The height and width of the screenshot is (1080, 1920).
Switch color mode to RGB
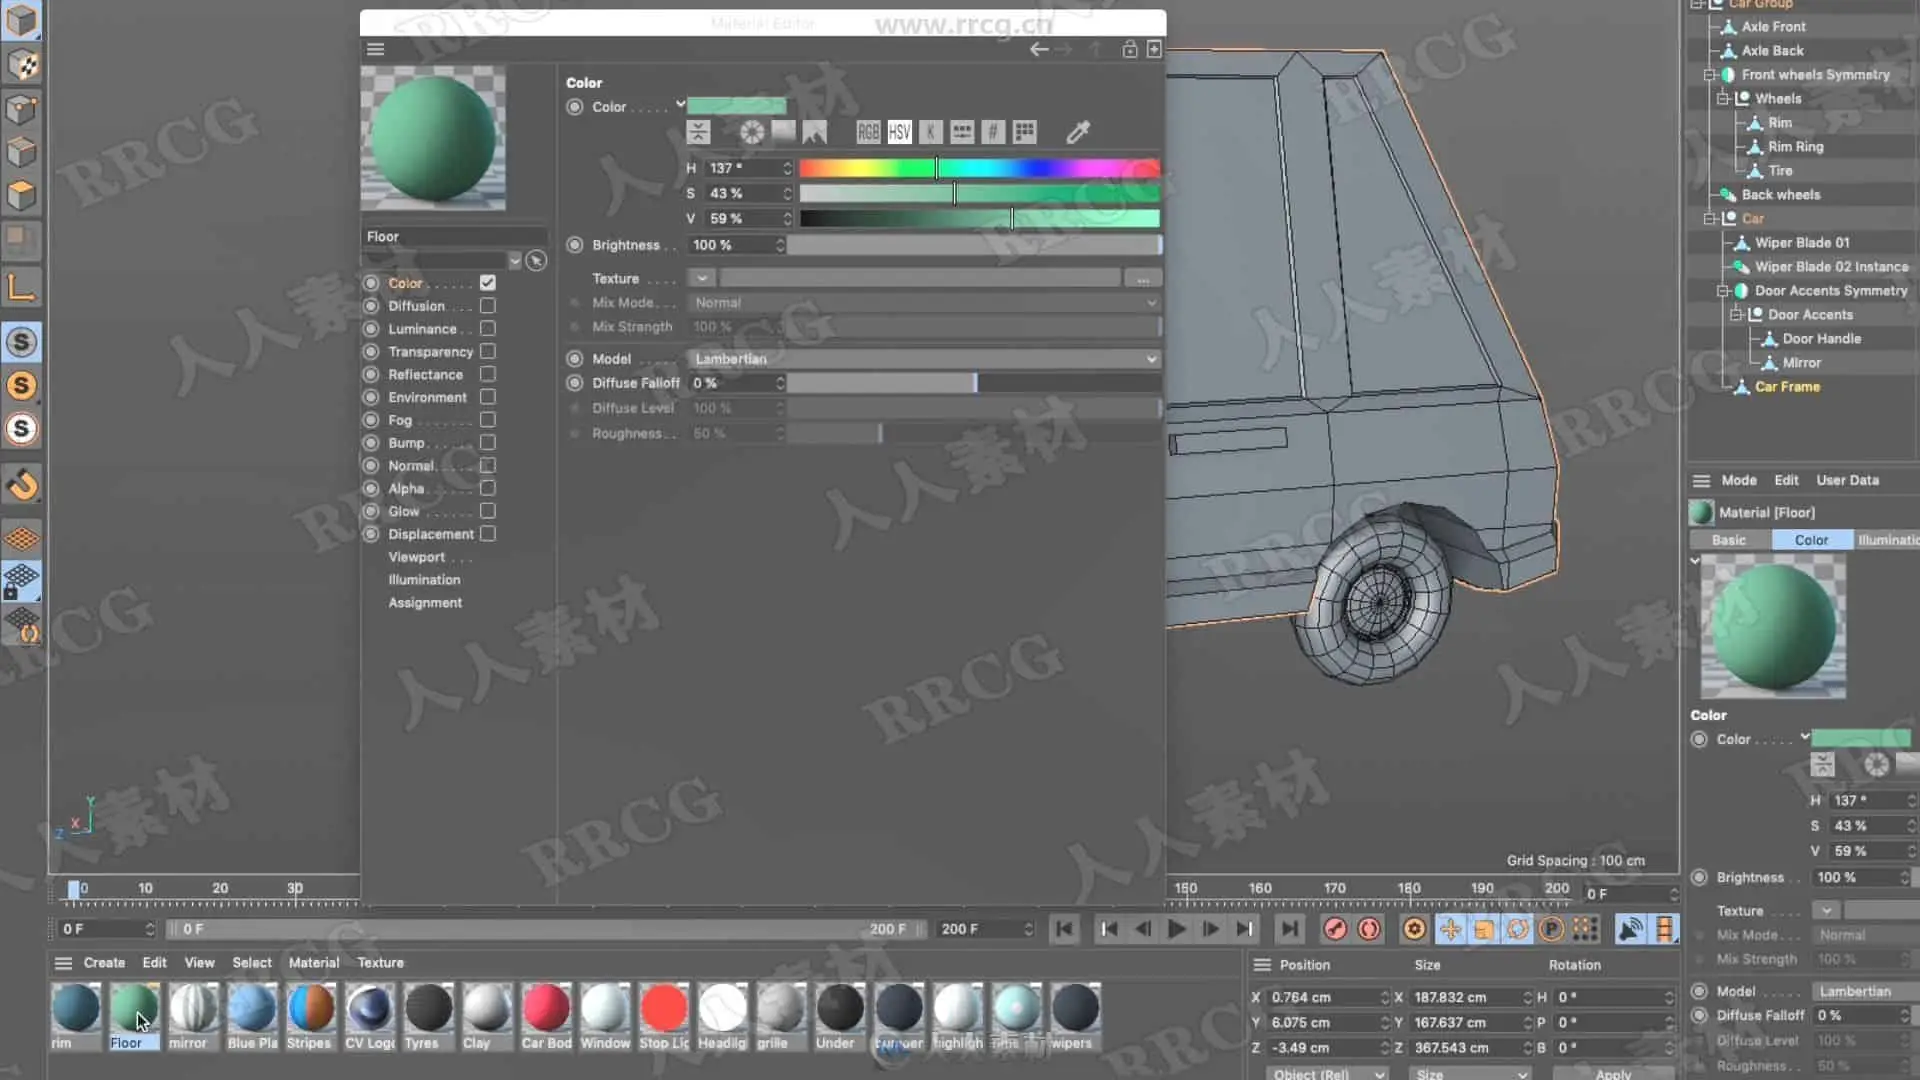(867, 132)
